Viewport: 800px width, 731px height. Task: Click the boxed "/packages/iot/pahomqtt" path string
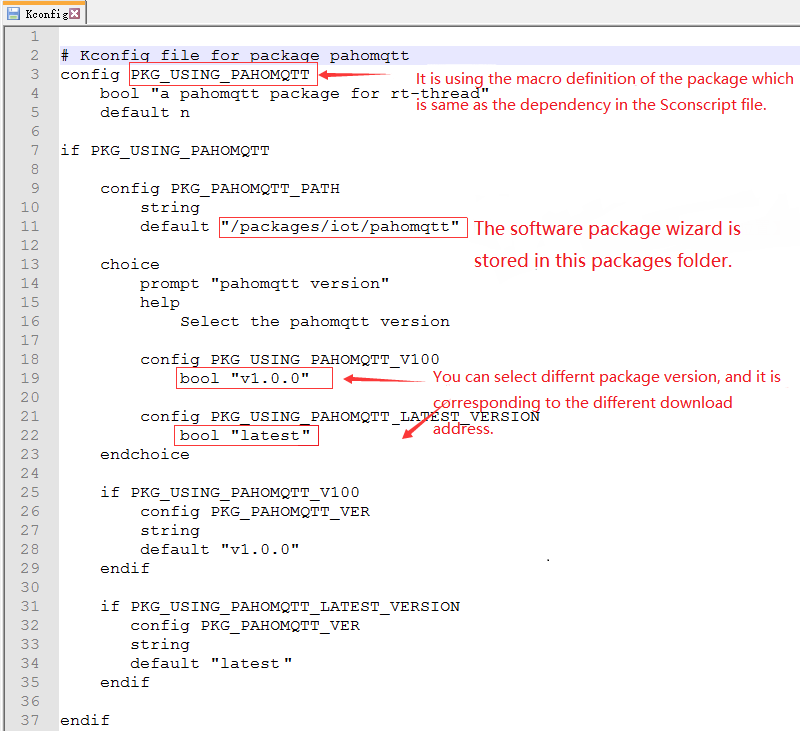343,227
